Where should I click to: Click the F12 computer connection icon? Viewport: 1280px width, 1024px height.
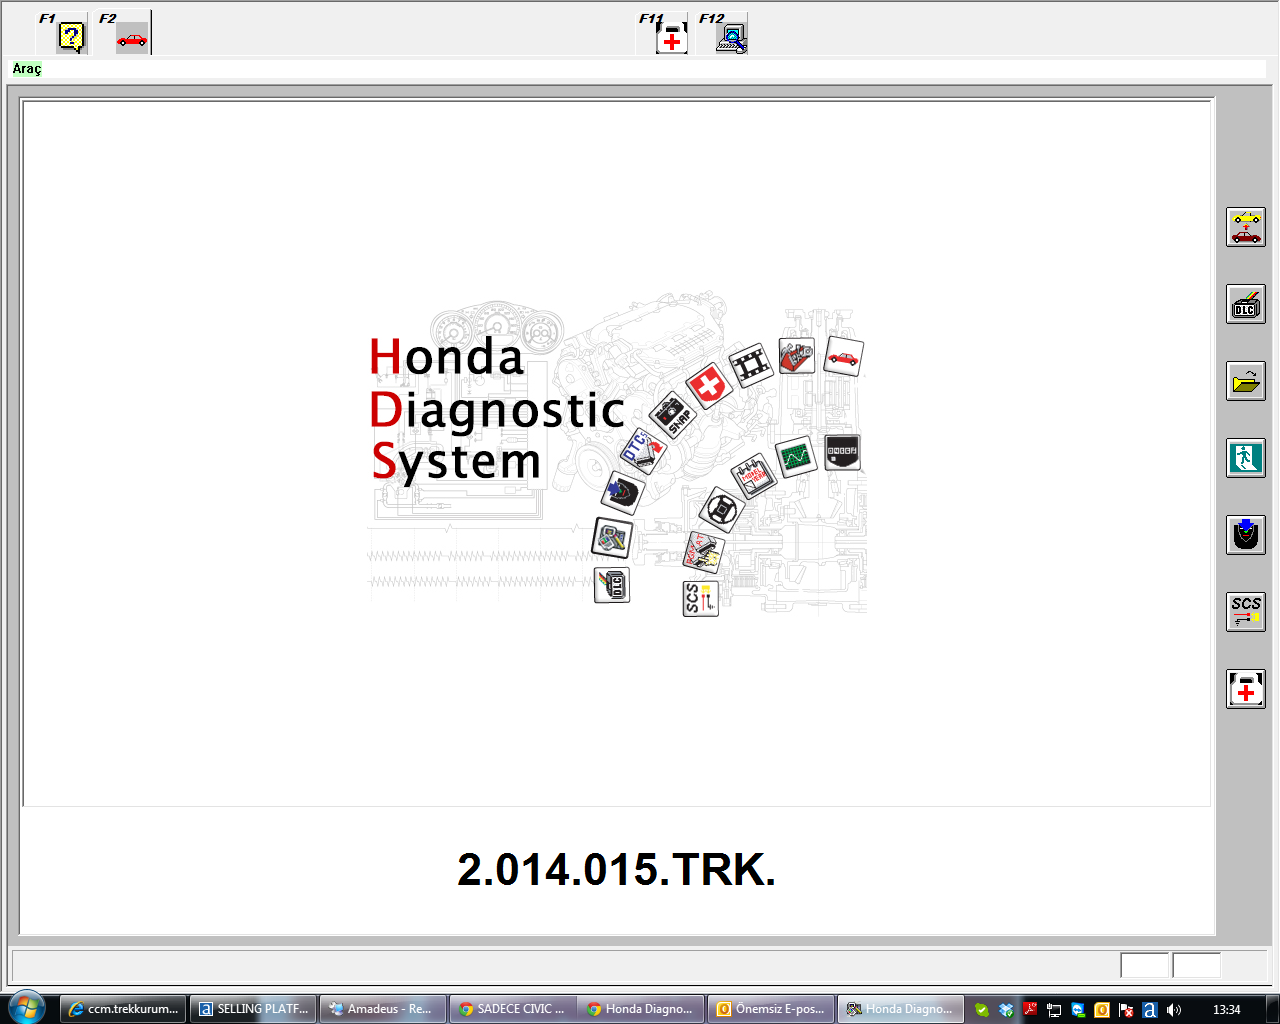click(732, 38)
